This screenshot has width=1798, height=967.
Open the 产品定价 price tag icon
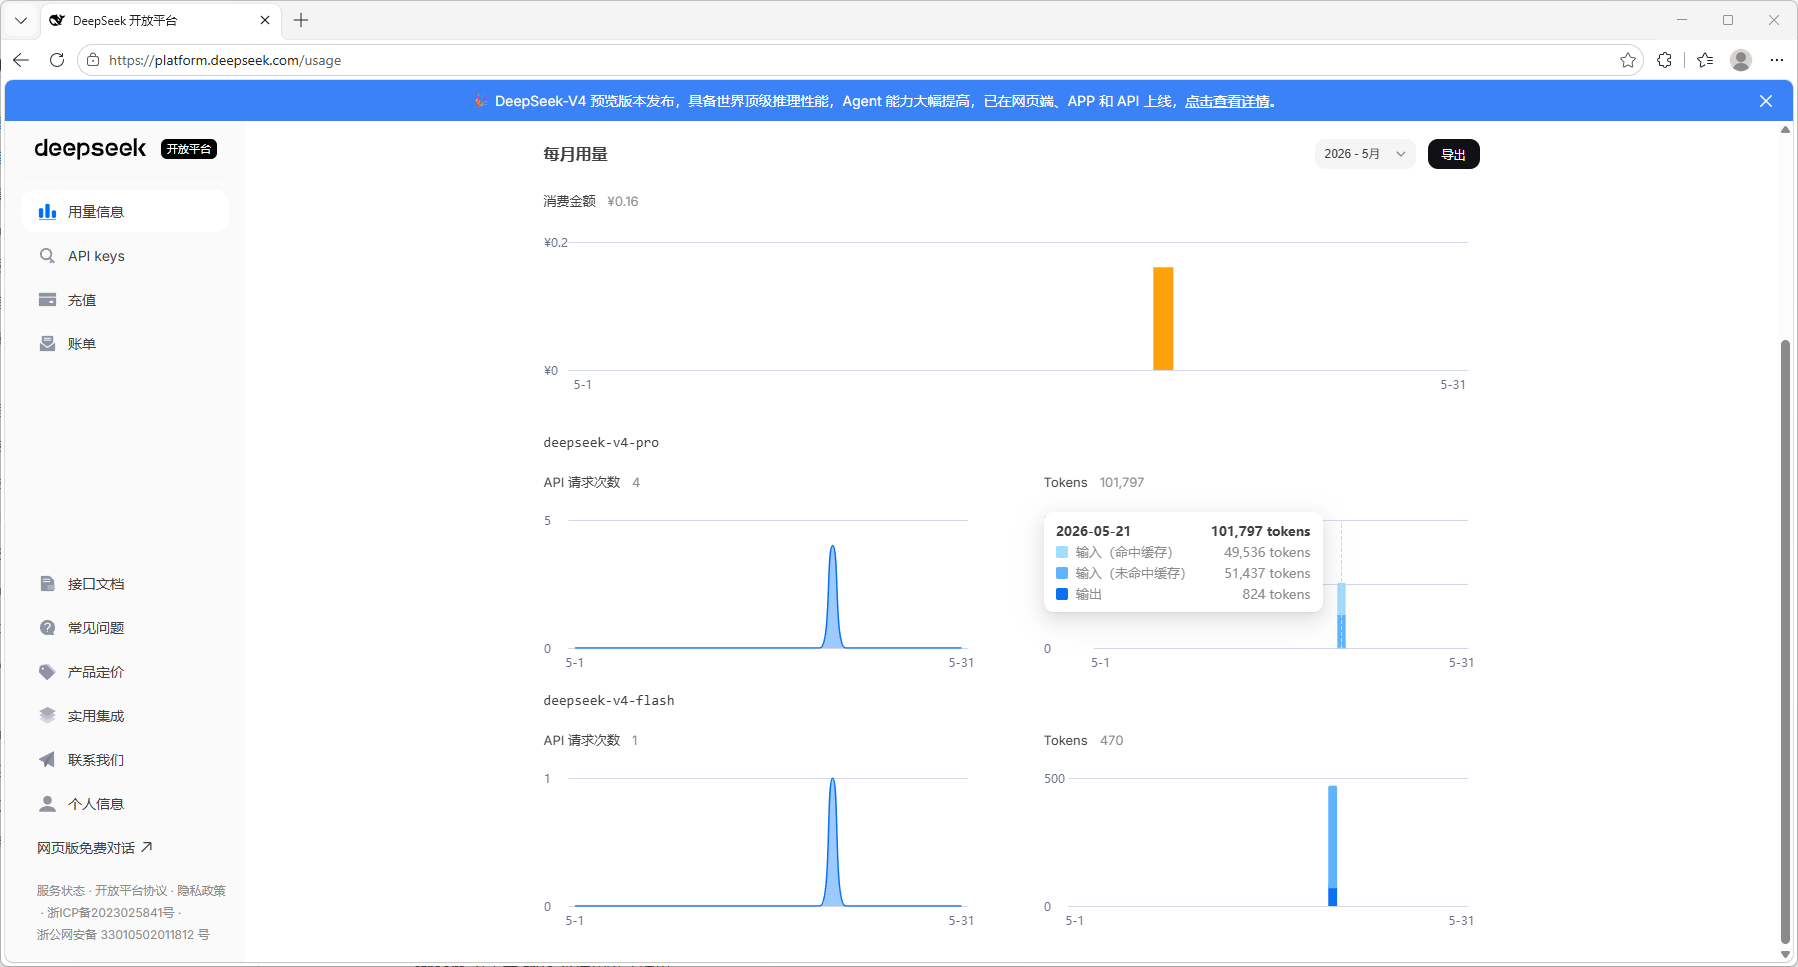pyautogui.click(x=47, y=672)
